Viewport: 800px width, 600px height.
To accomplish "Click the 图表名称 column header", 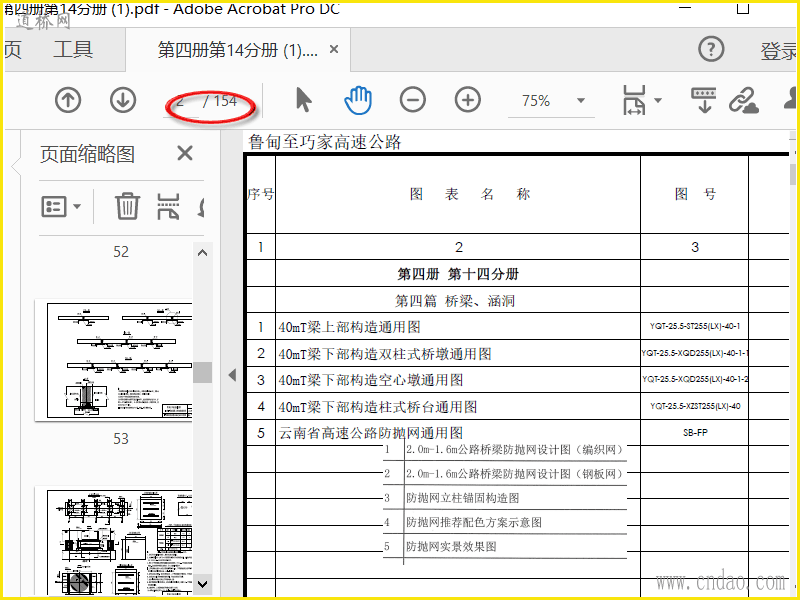I will [x=470, y=194].
